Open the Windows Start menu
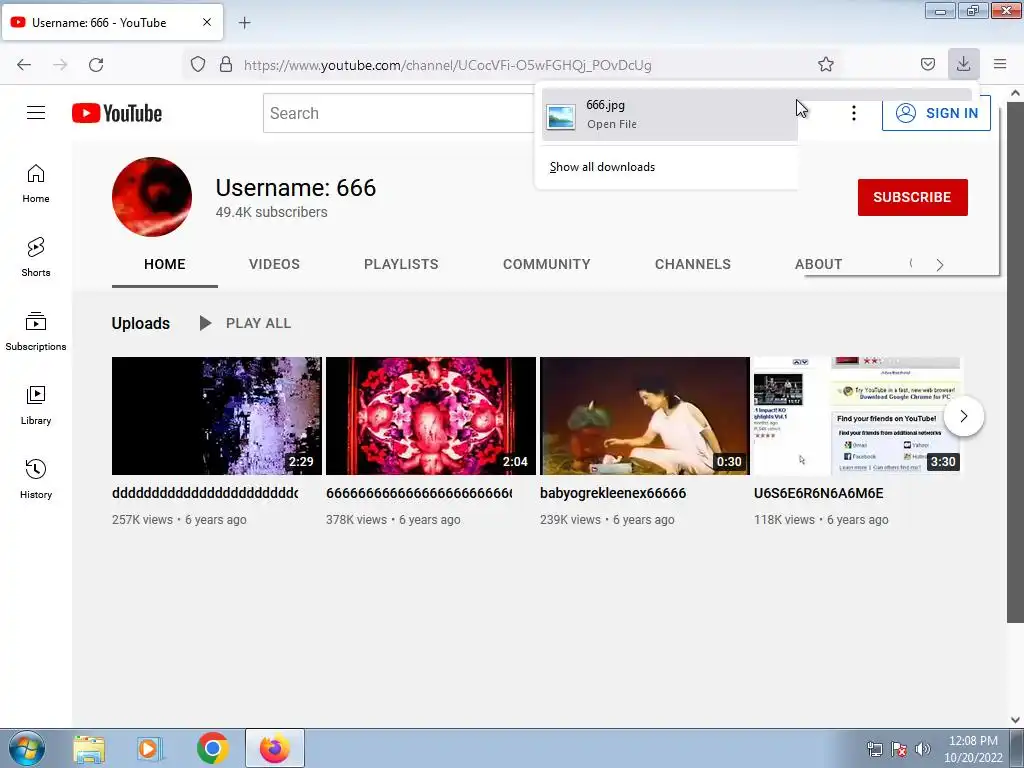Image resolution: width=1024 pixels, height=768 pixels. click(27, 748)
